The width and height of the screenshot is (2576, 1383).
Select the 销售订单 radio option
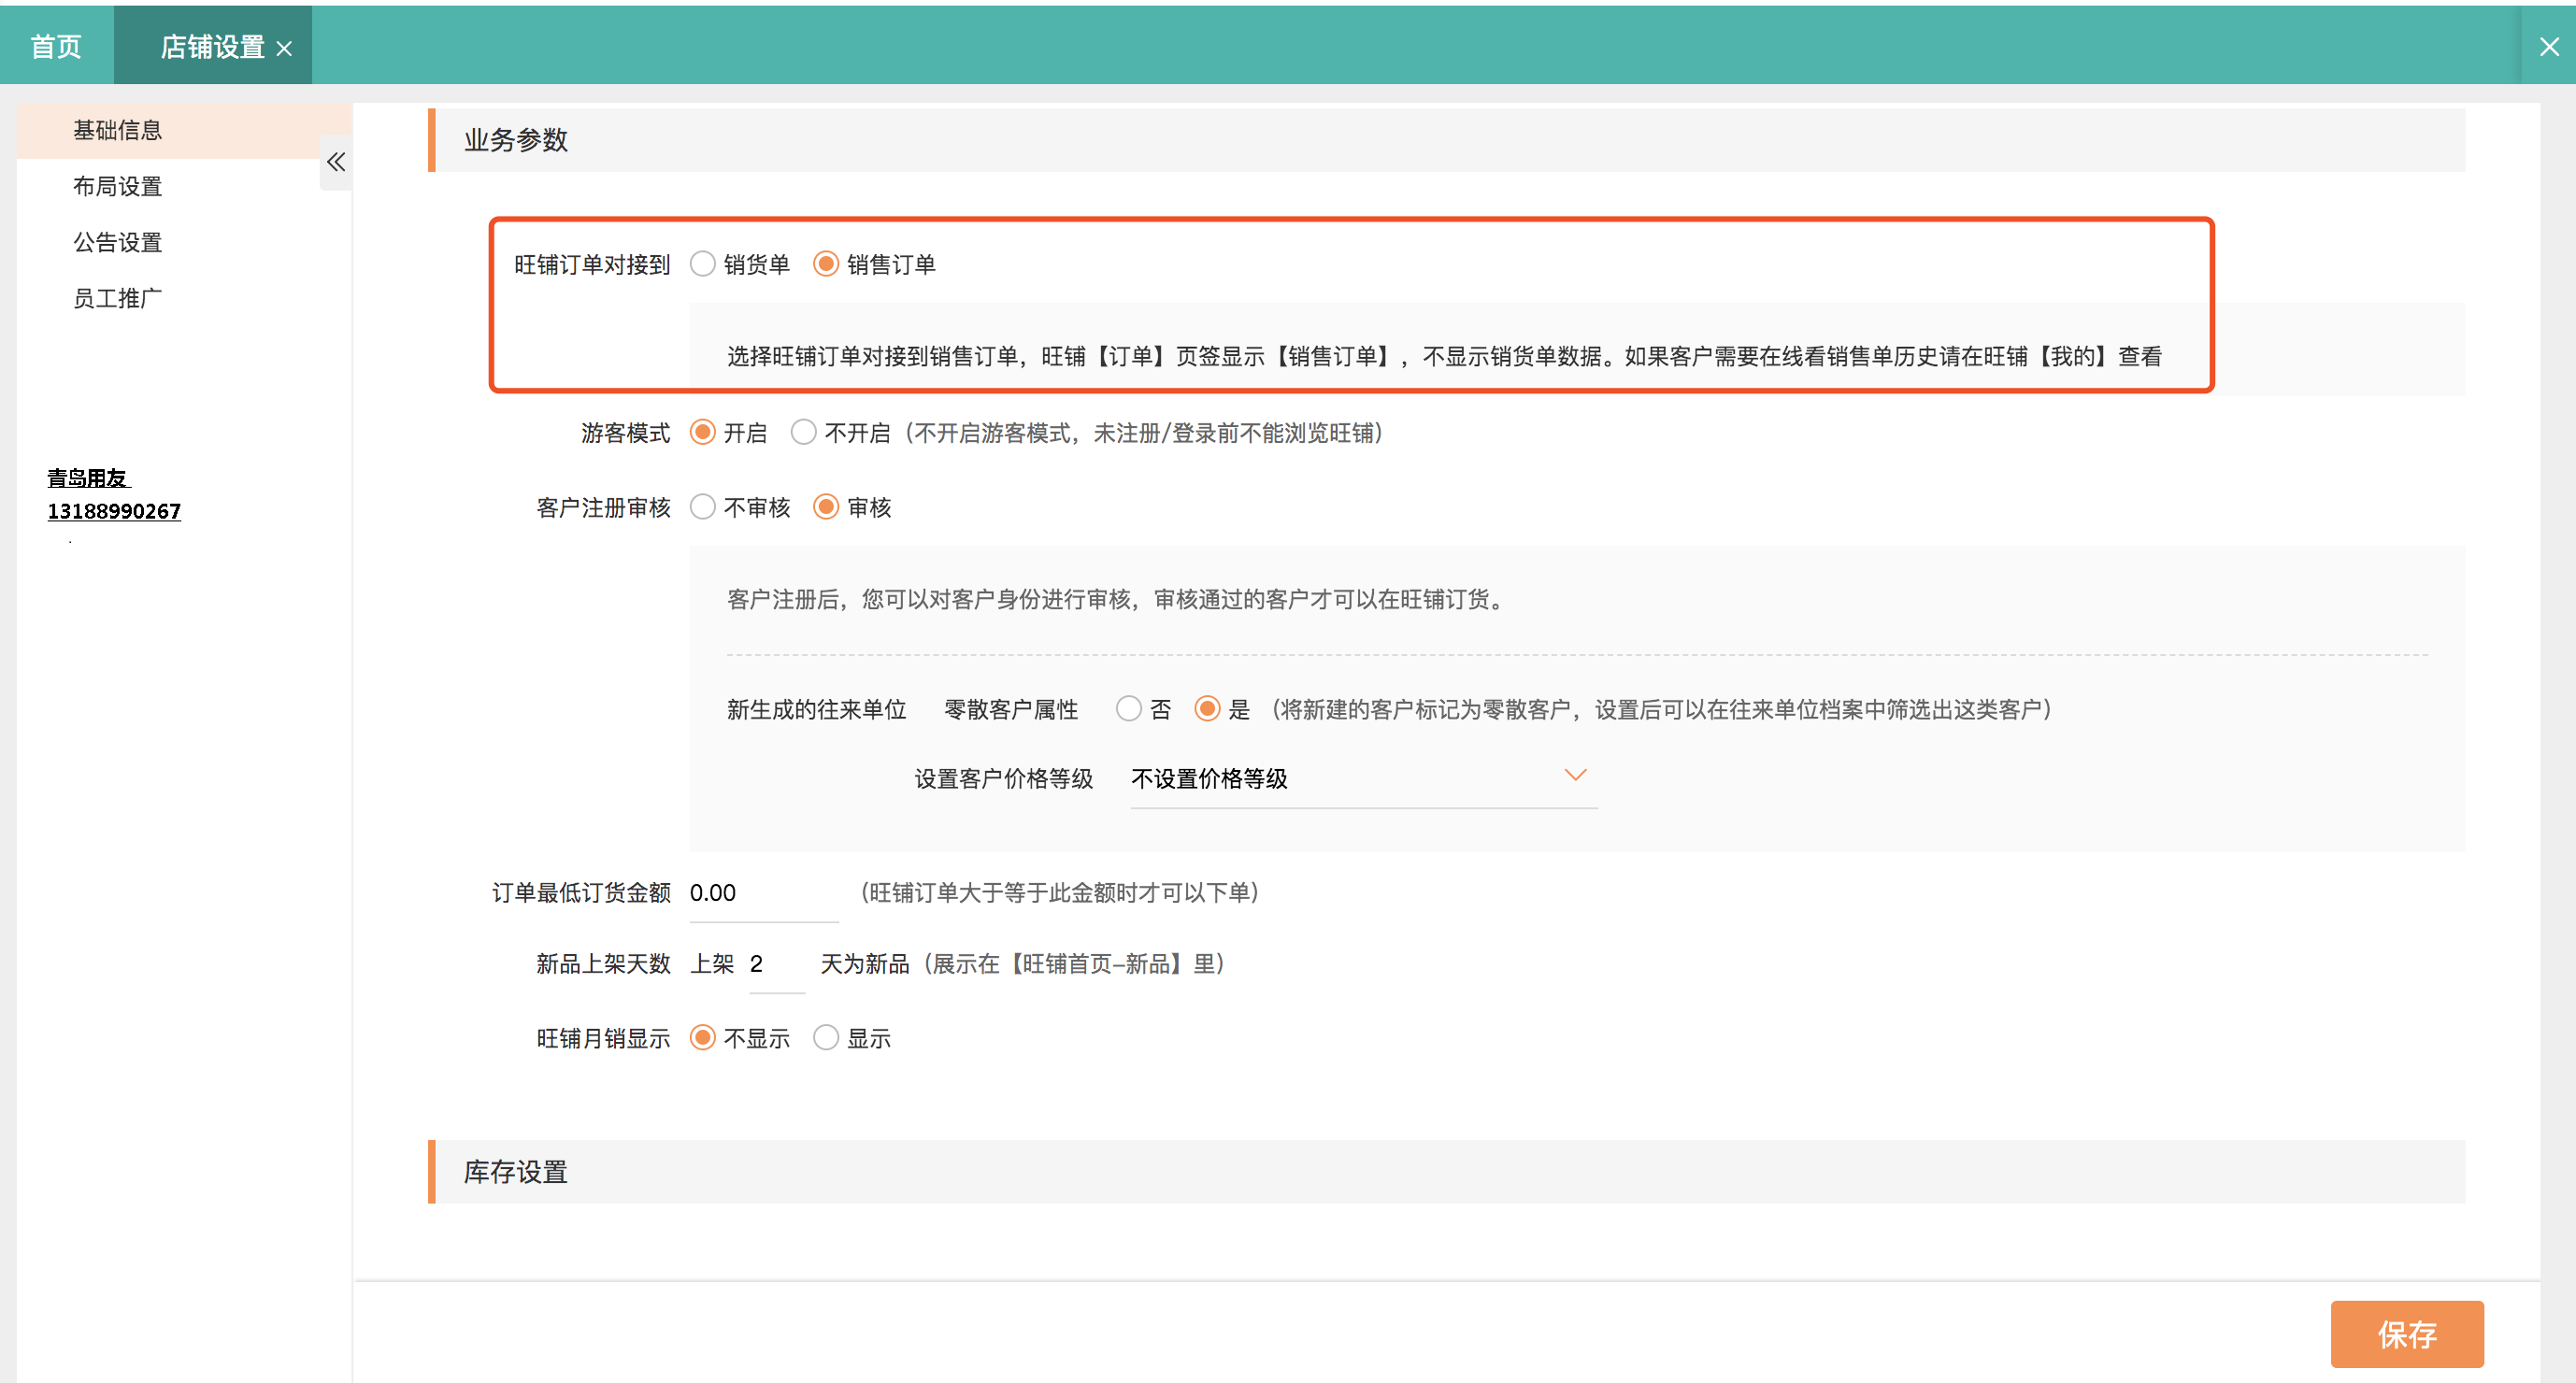[826, 264]
